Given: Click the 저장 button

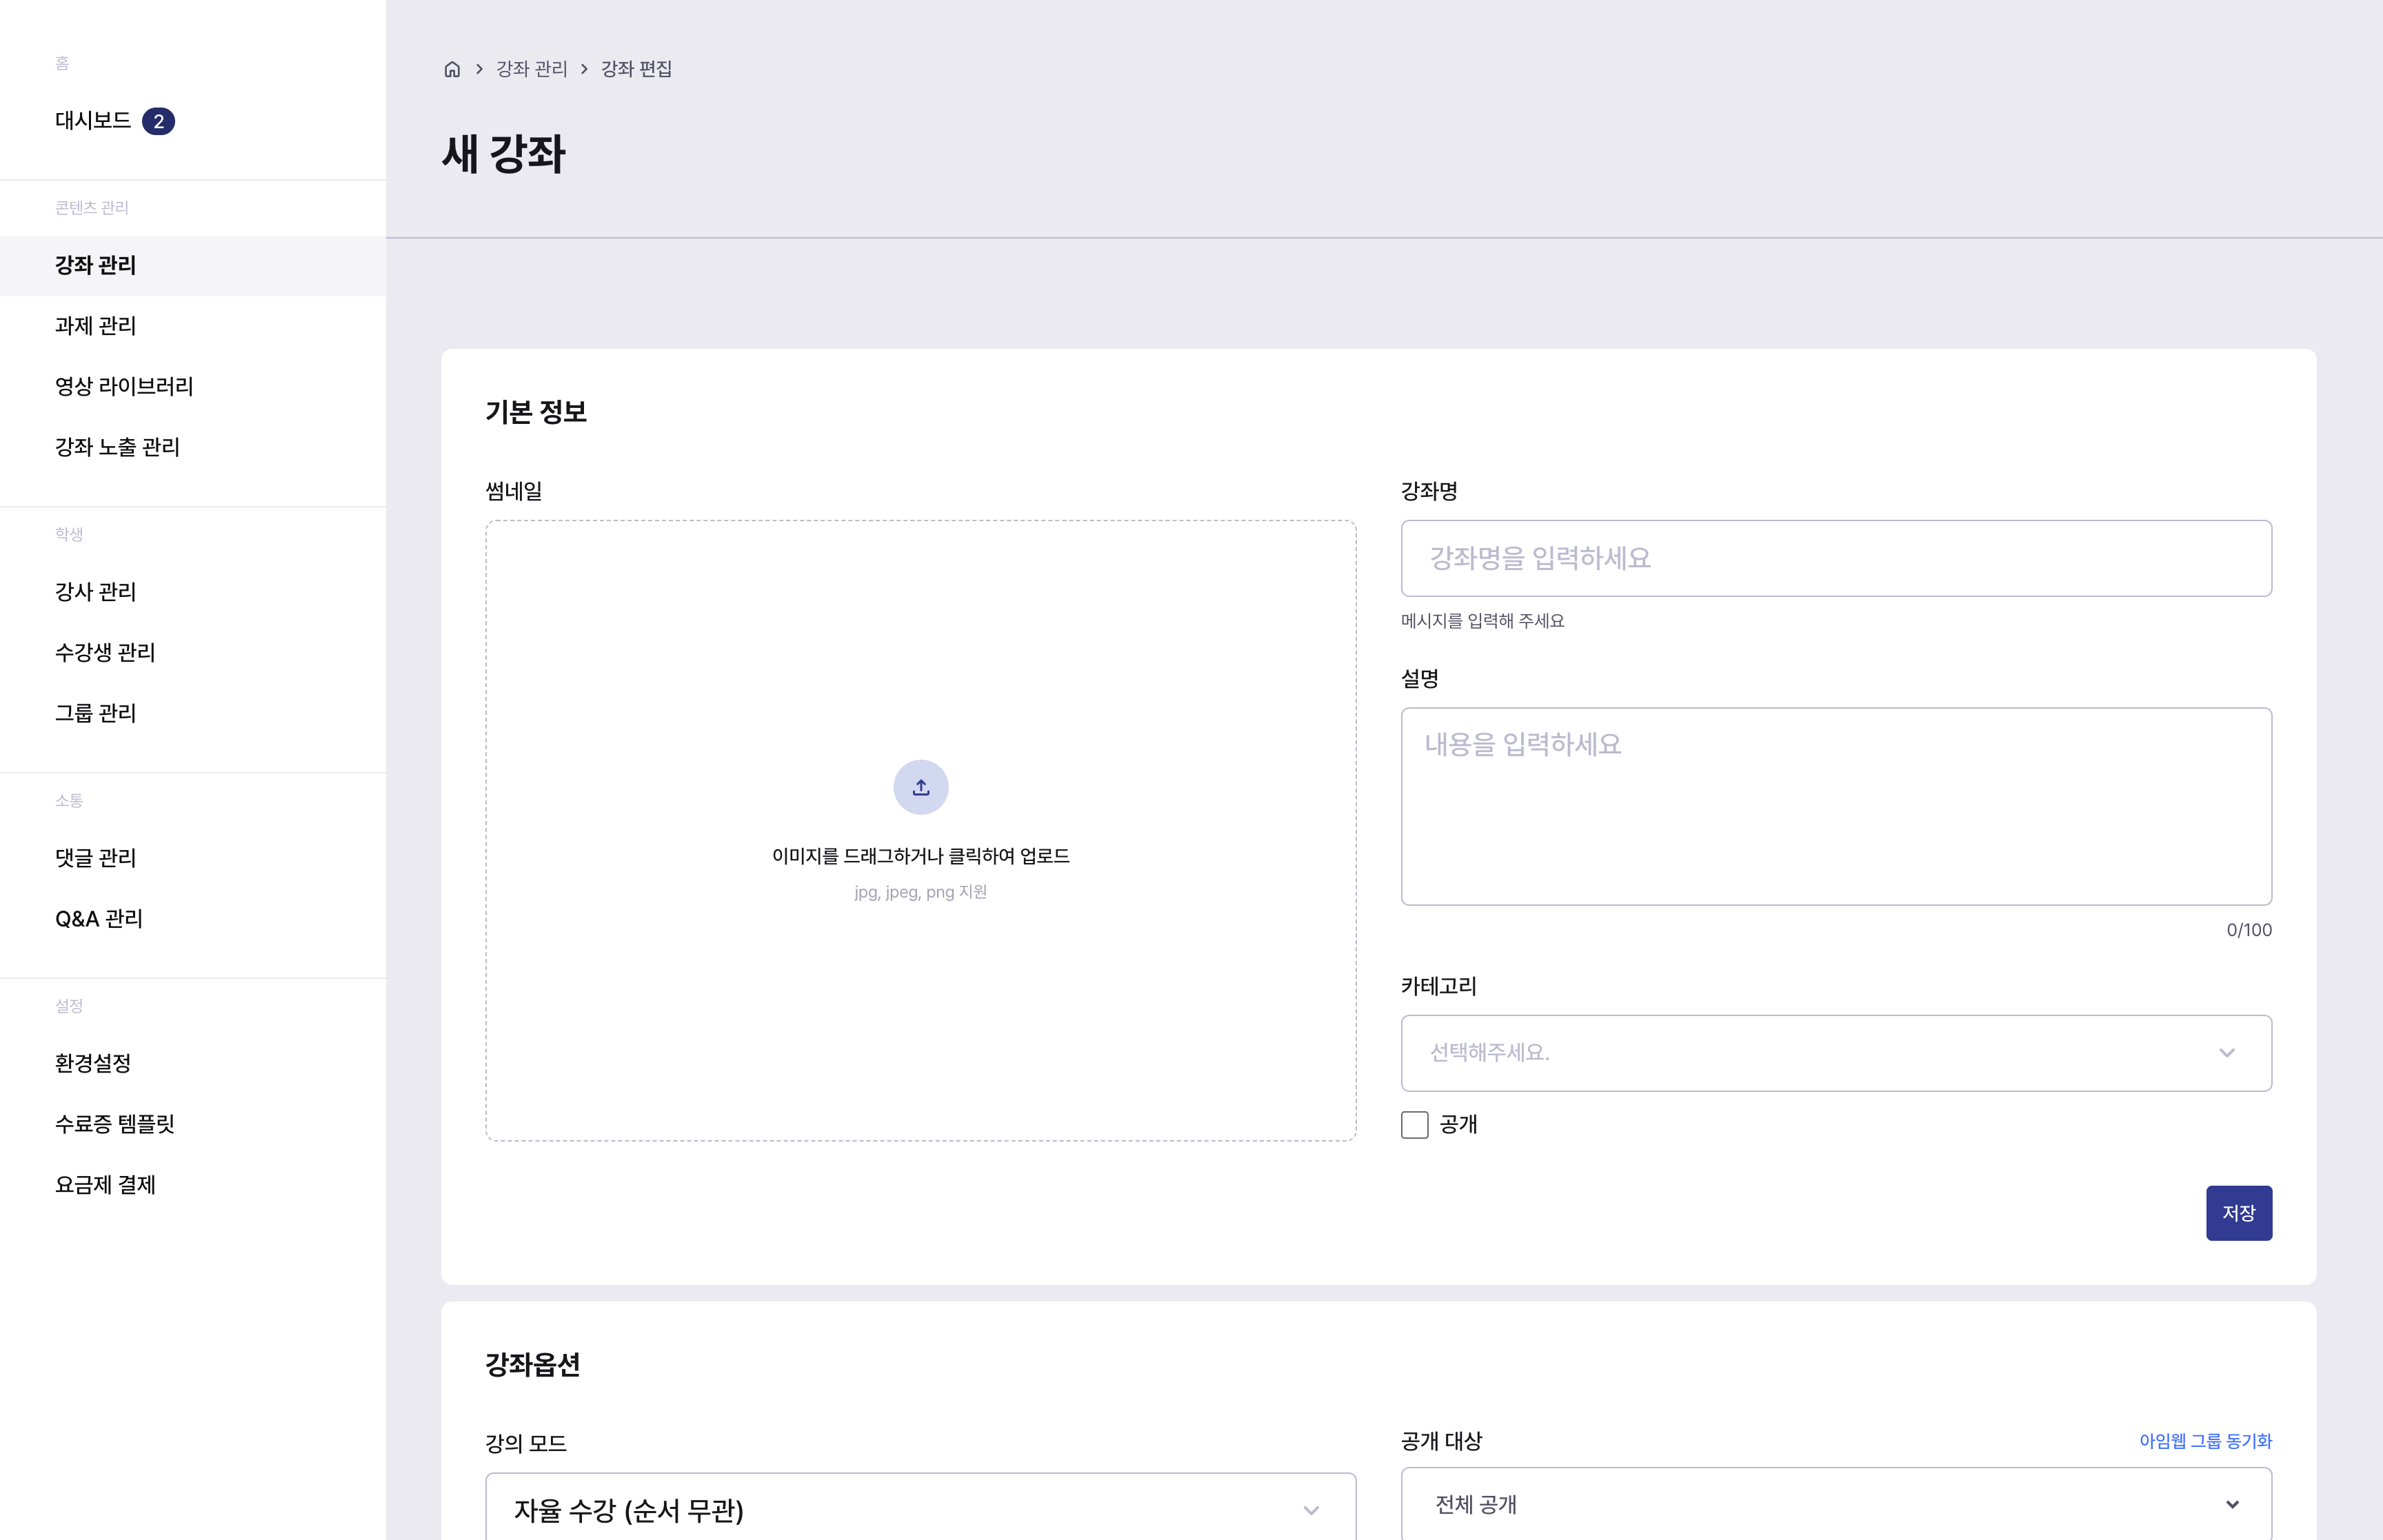Looking at the screenshot, I should (x=2238, y=1212).
